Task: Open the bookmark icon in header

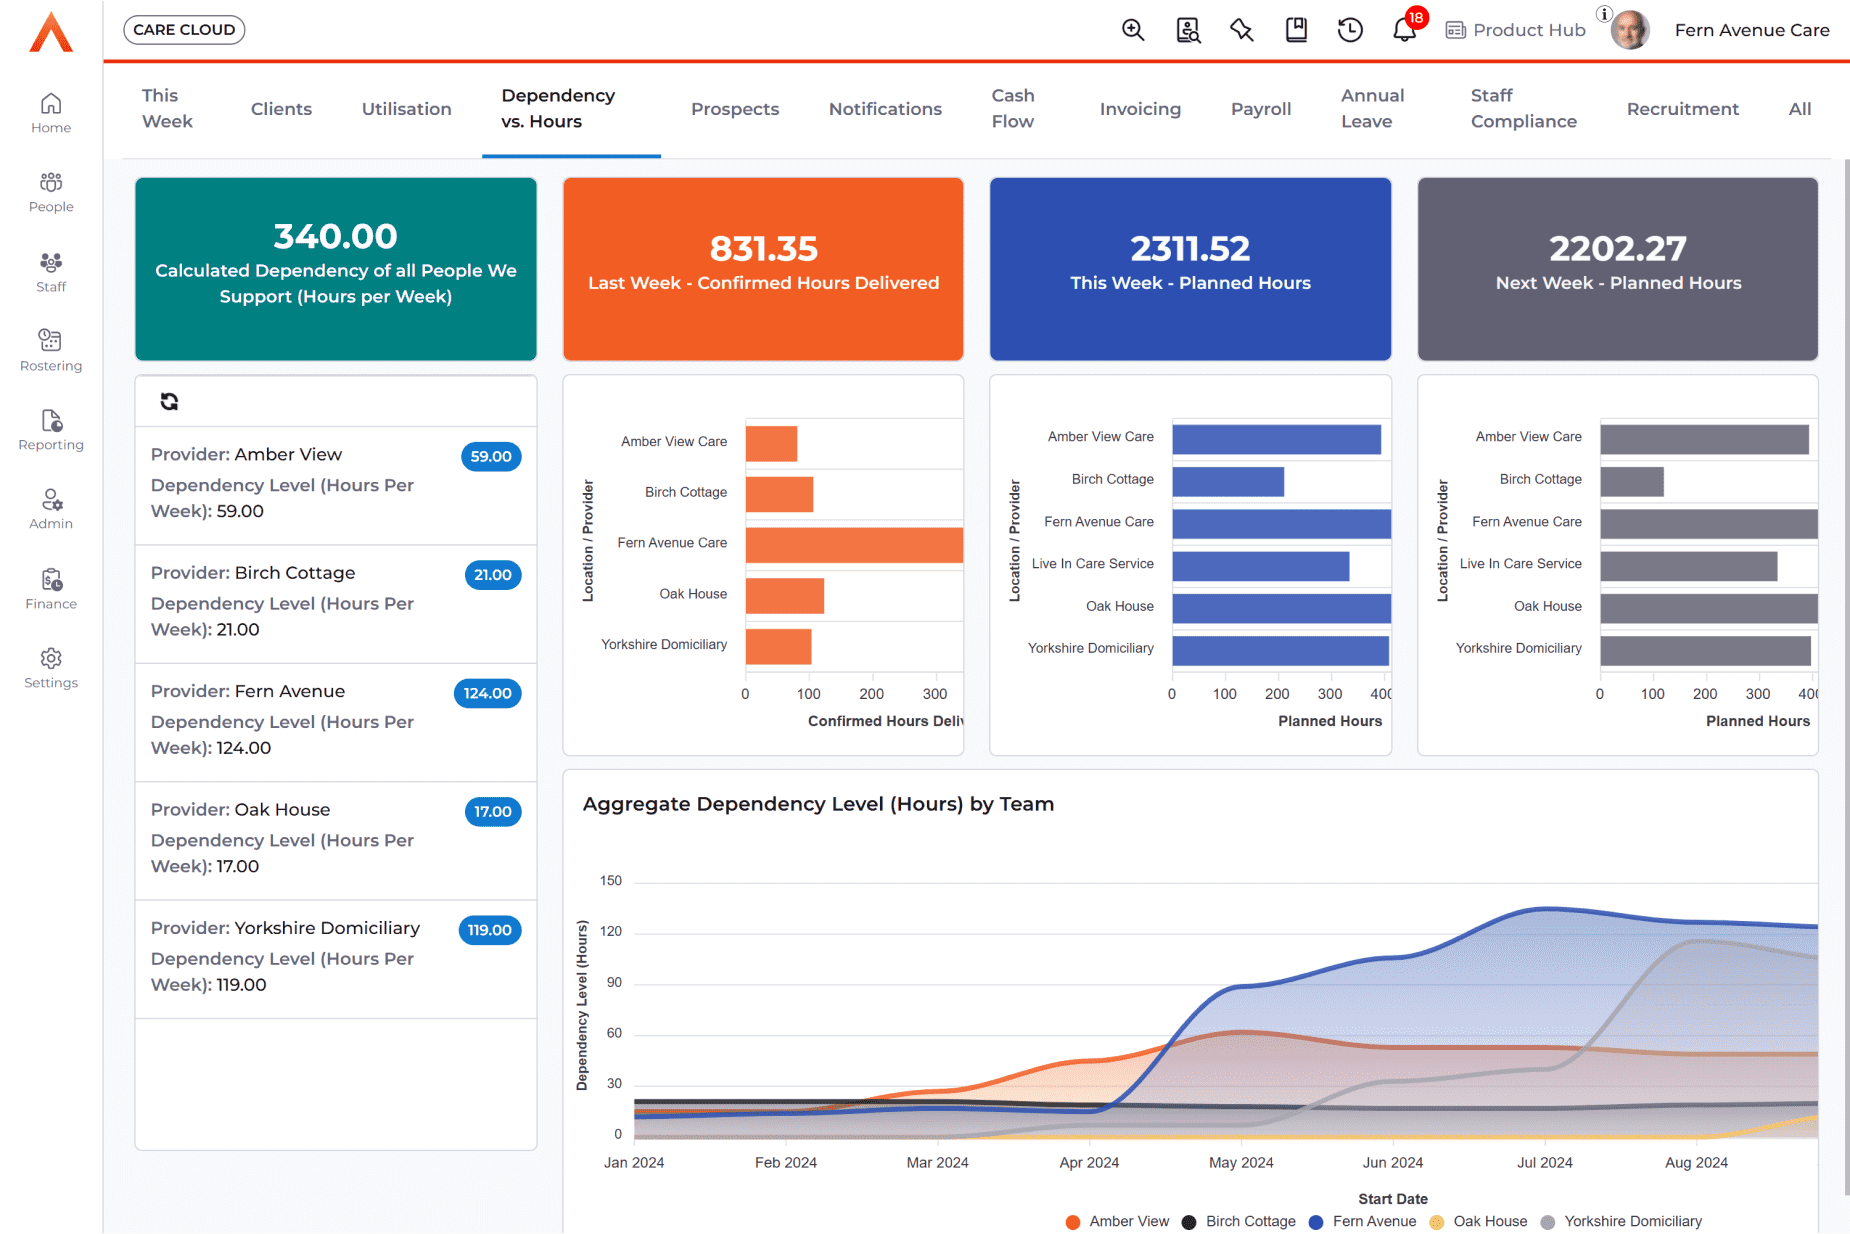Action: [1296, 30]
